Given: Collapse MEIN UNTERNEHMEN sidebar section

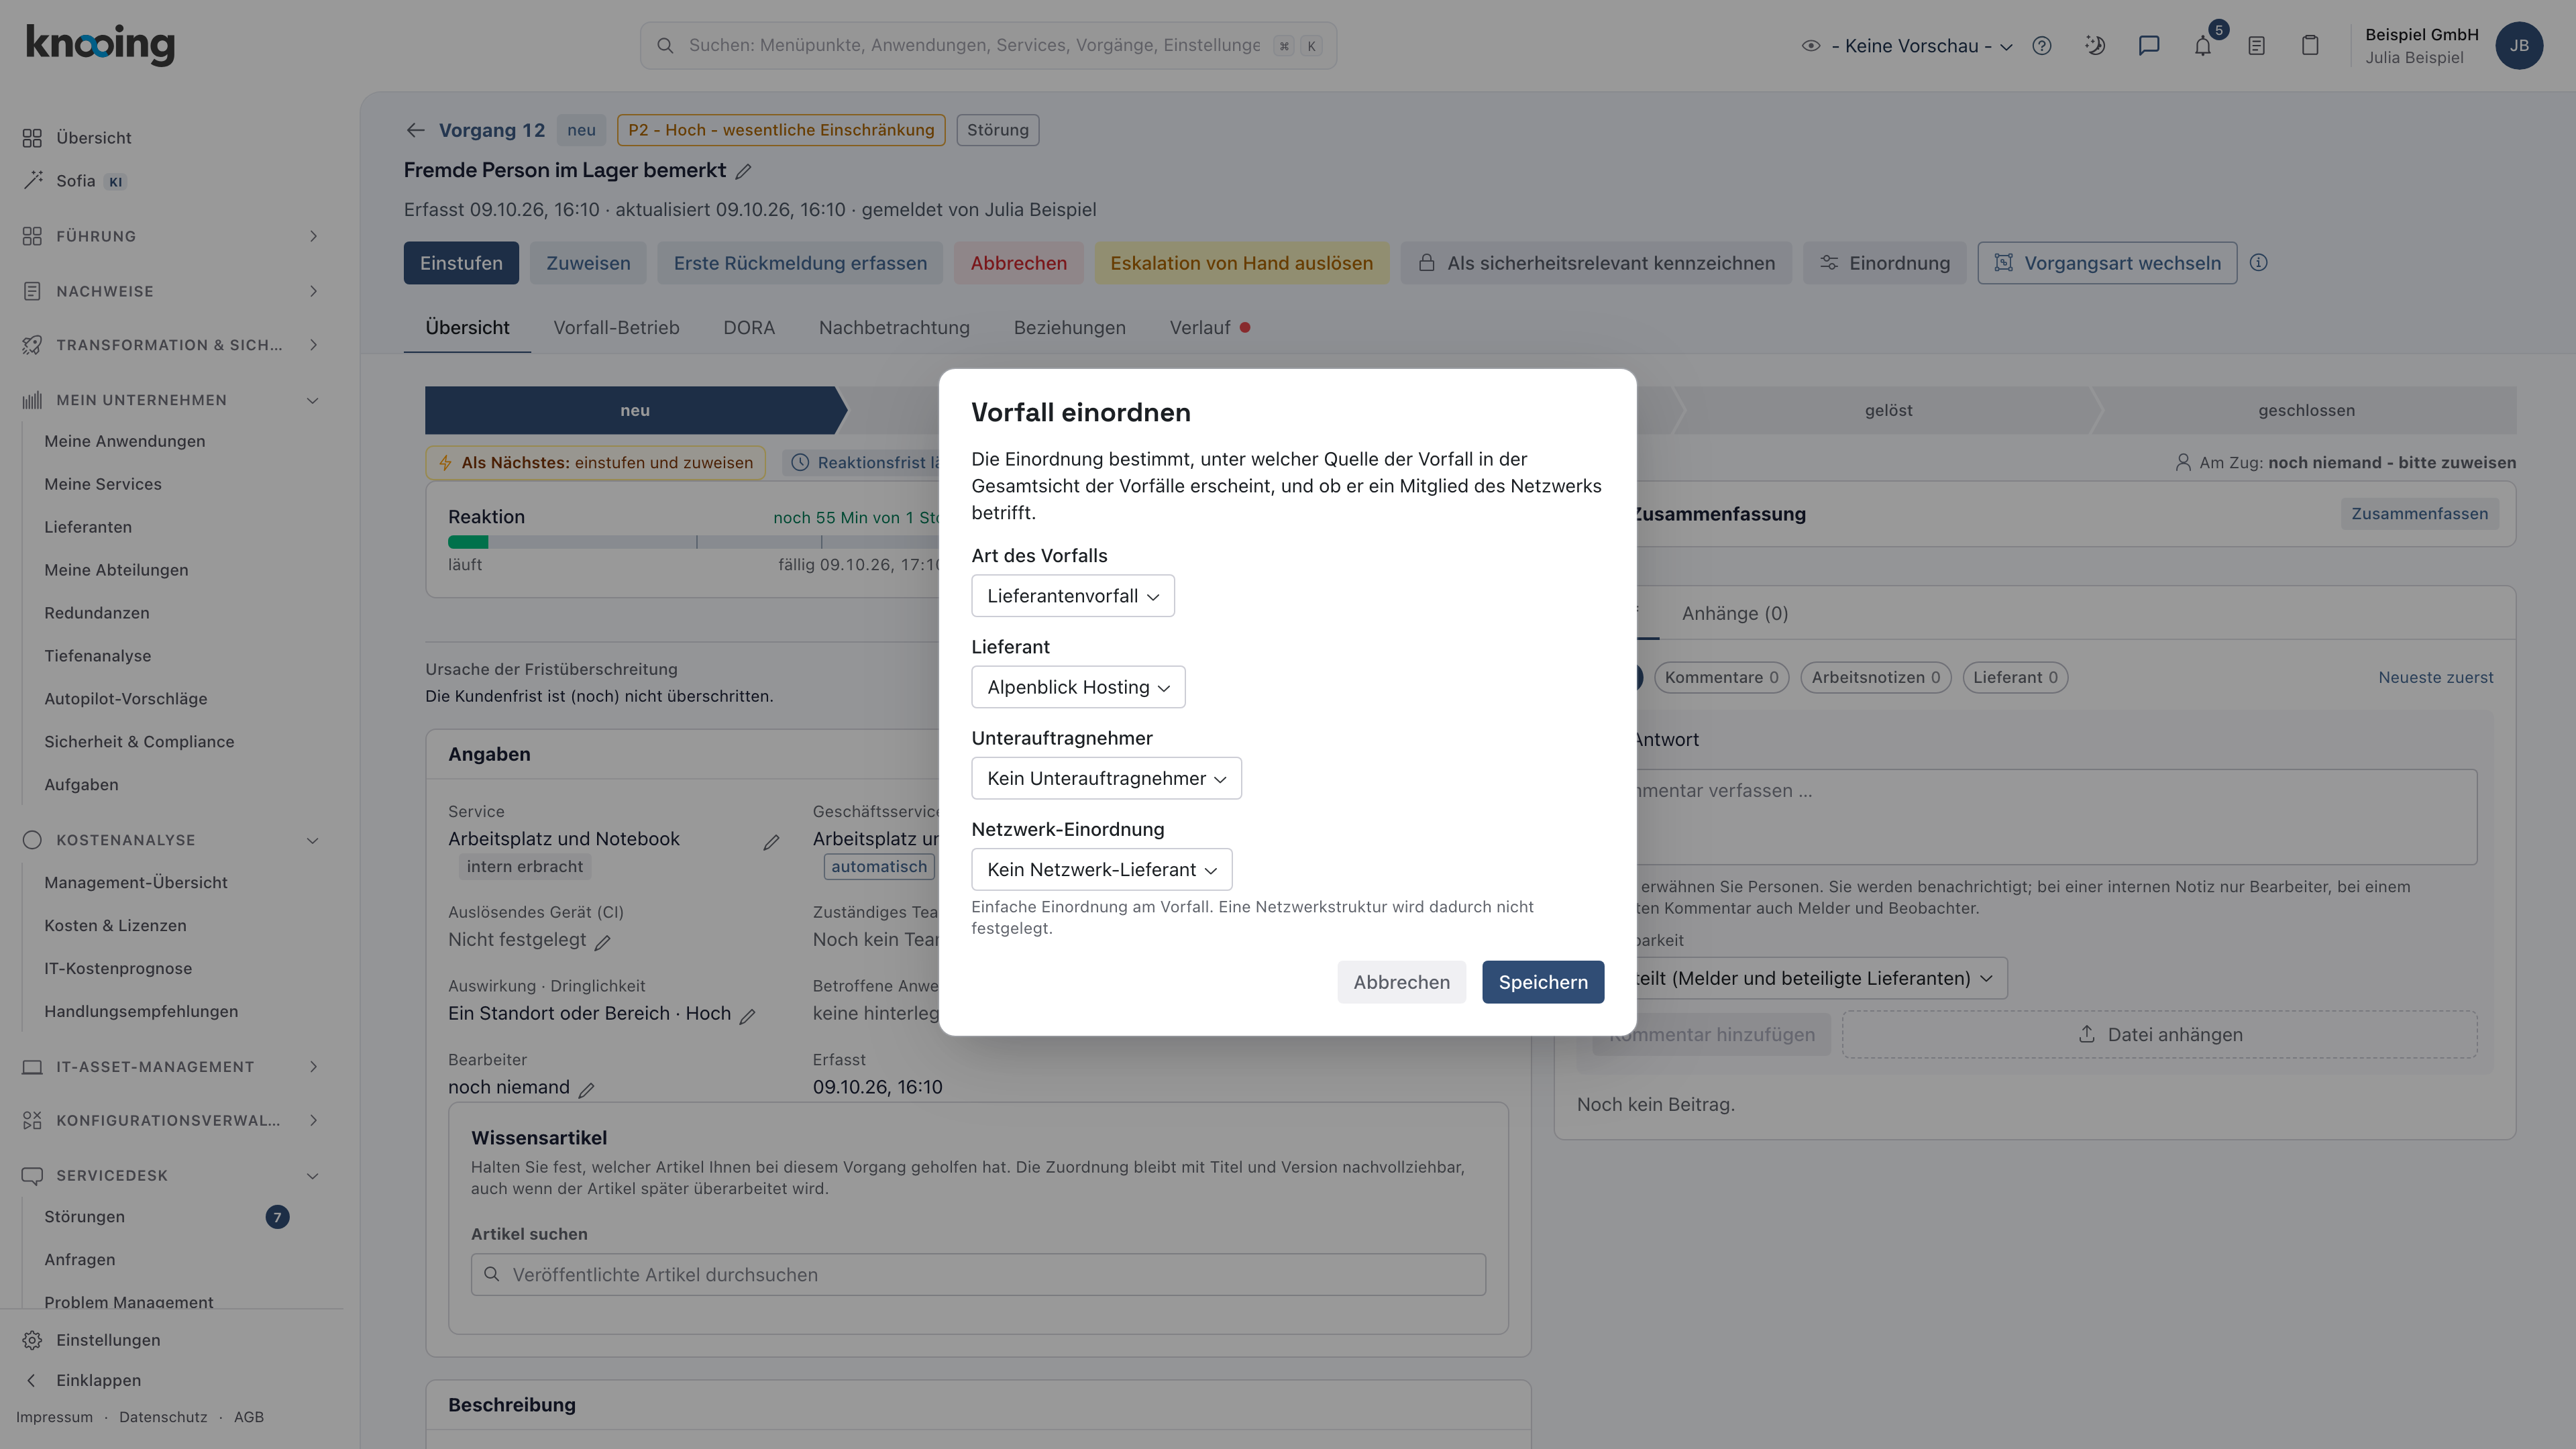Looking at the screenshot, I should point(170,400).
